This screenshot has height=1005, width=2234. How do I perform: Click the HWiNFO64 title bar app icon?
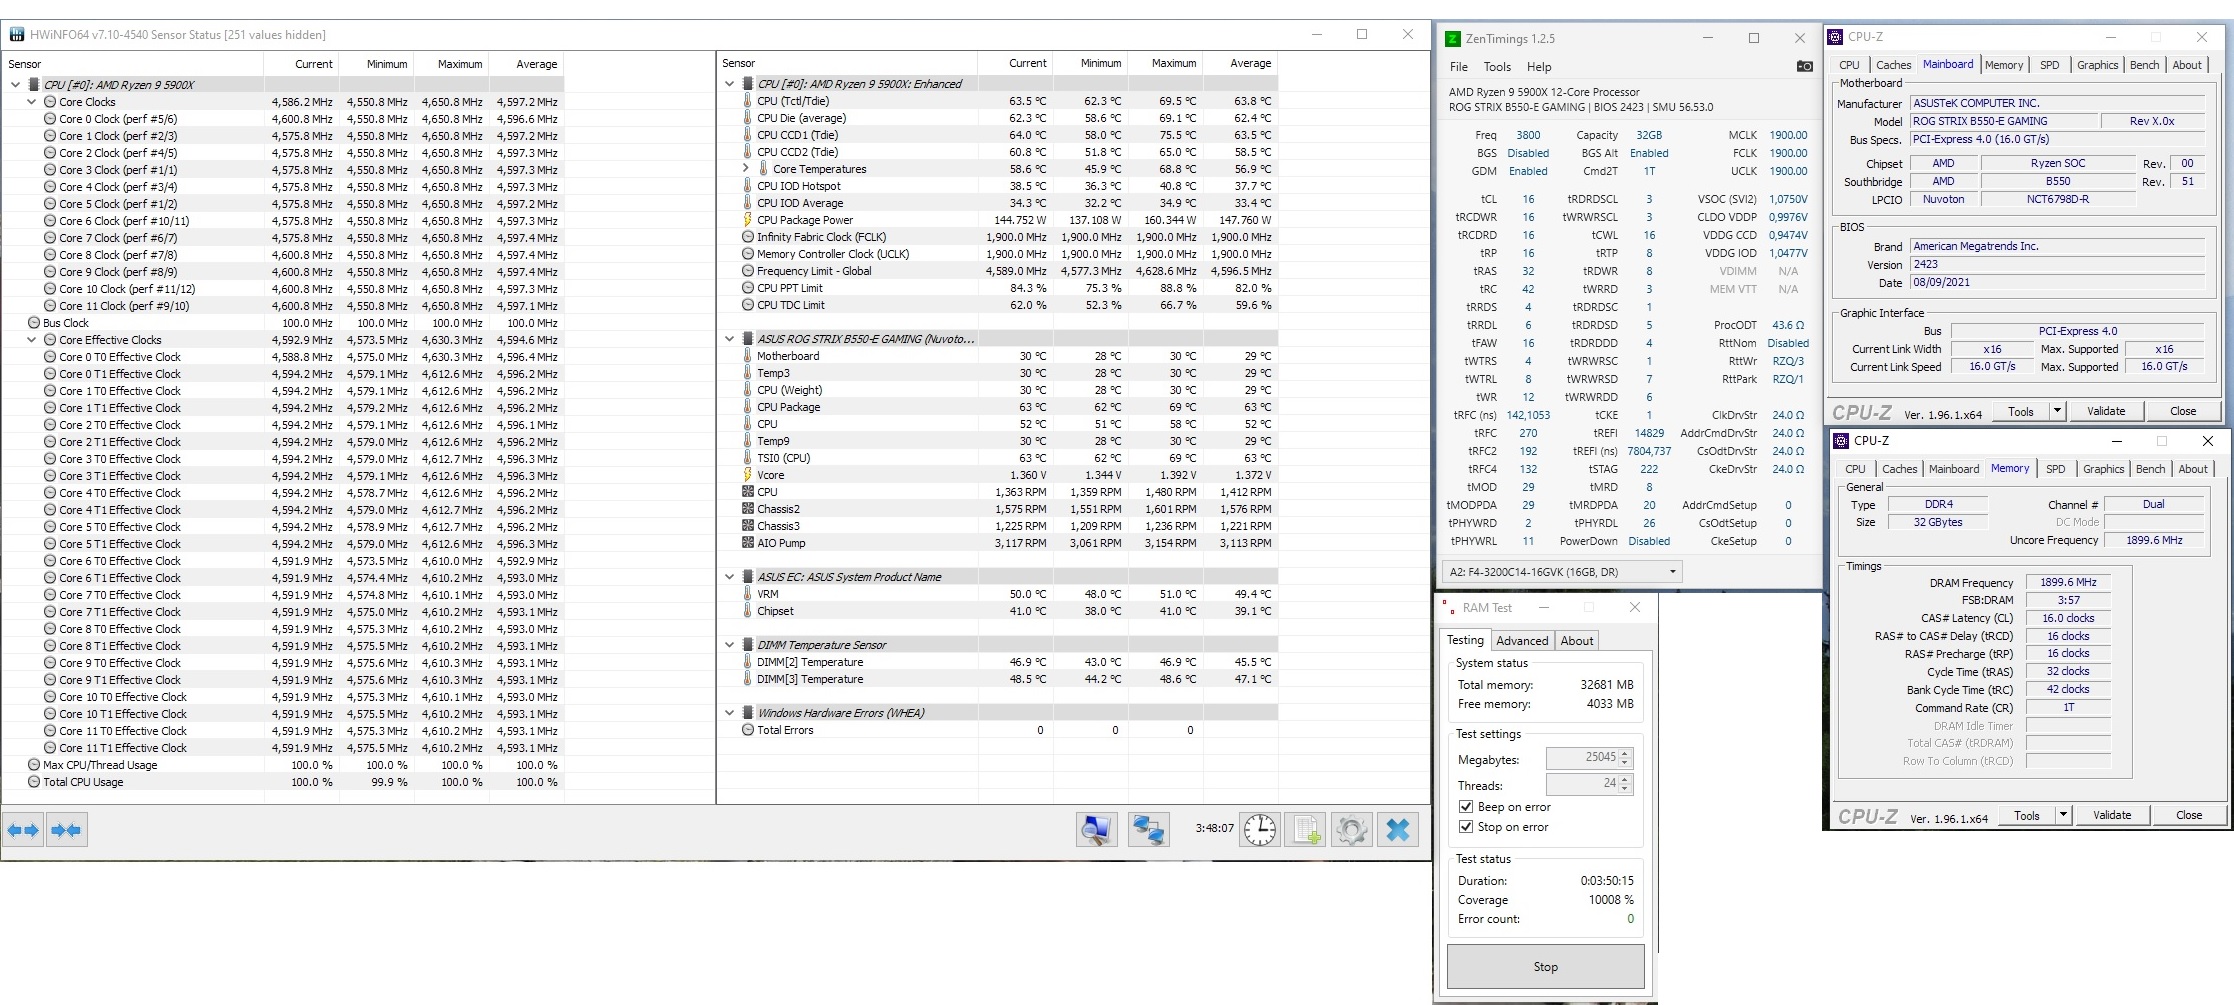16,34
